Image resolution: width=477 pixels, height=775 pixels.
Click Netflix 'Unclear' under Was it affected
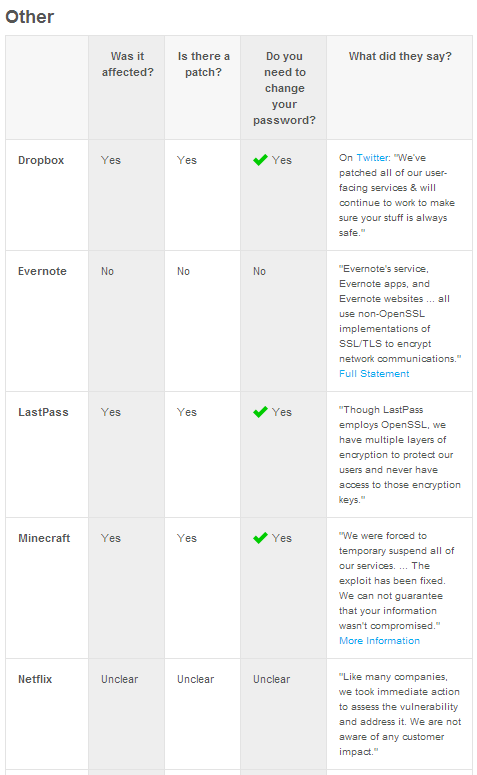tap(120, 679)
